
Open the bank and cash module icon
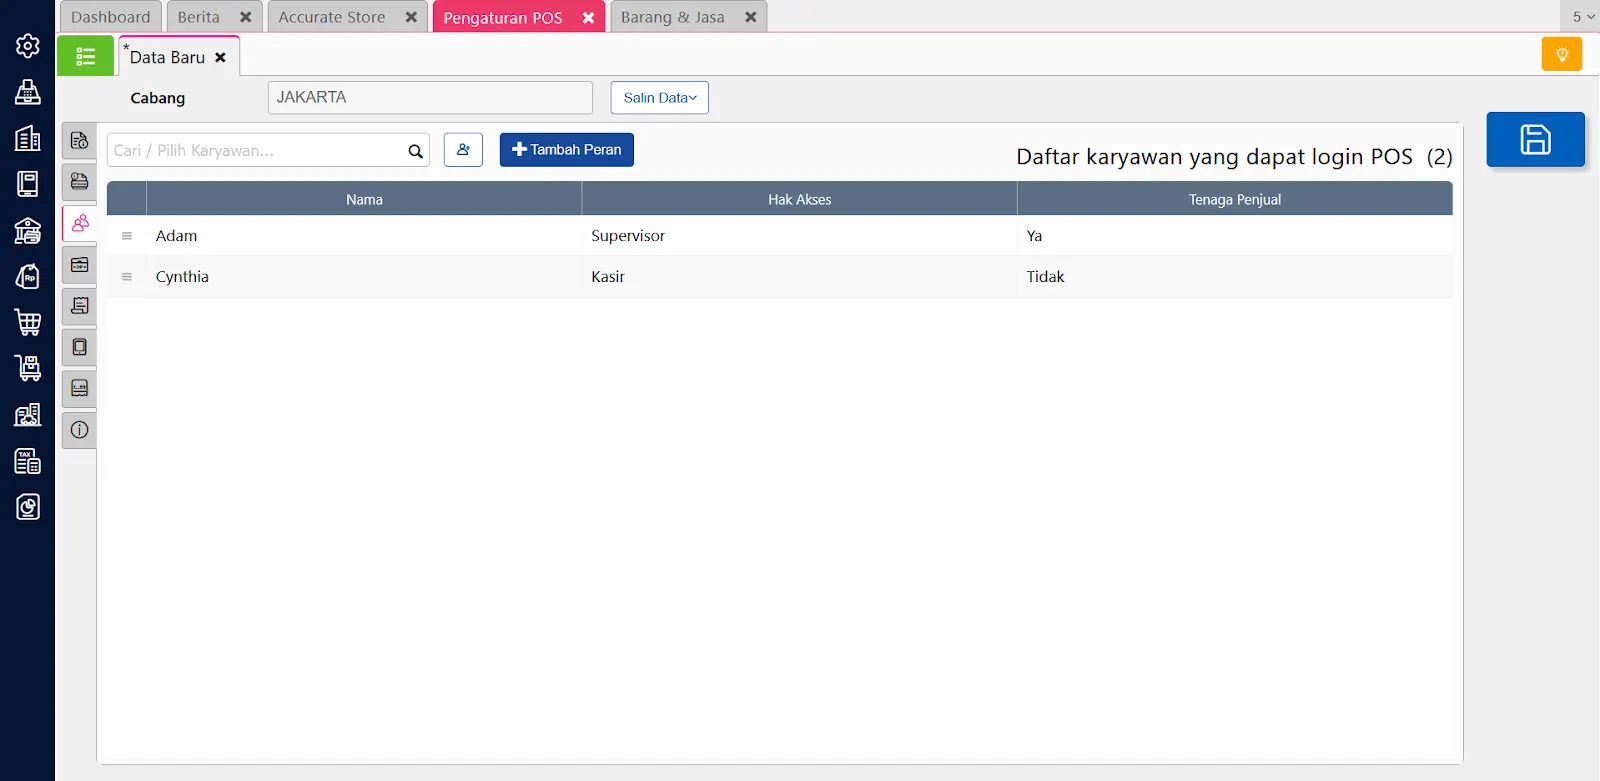[28, 230]
